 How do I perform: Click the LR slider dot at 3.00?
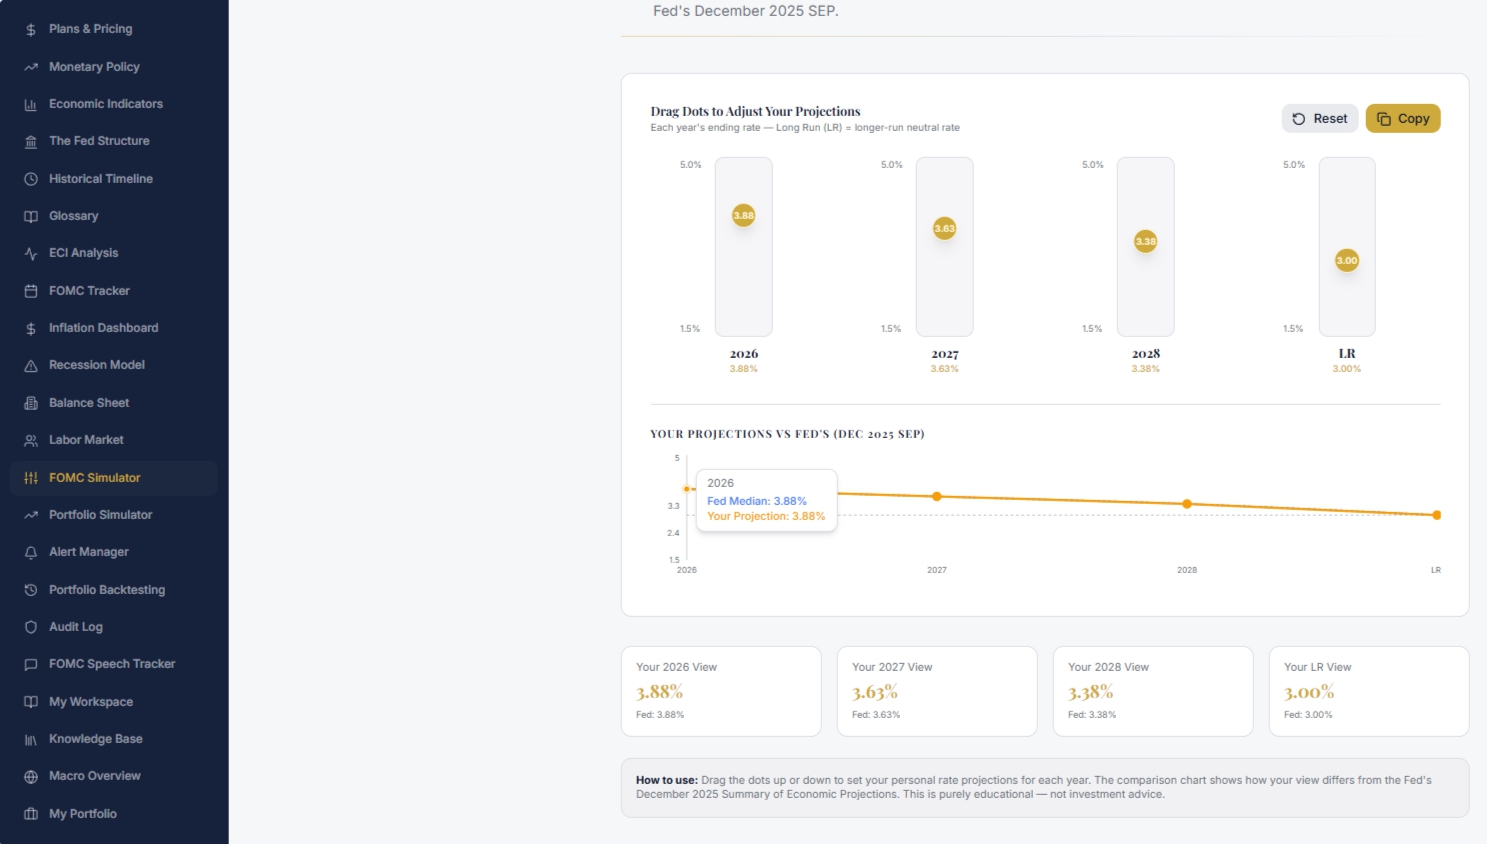1347,260
